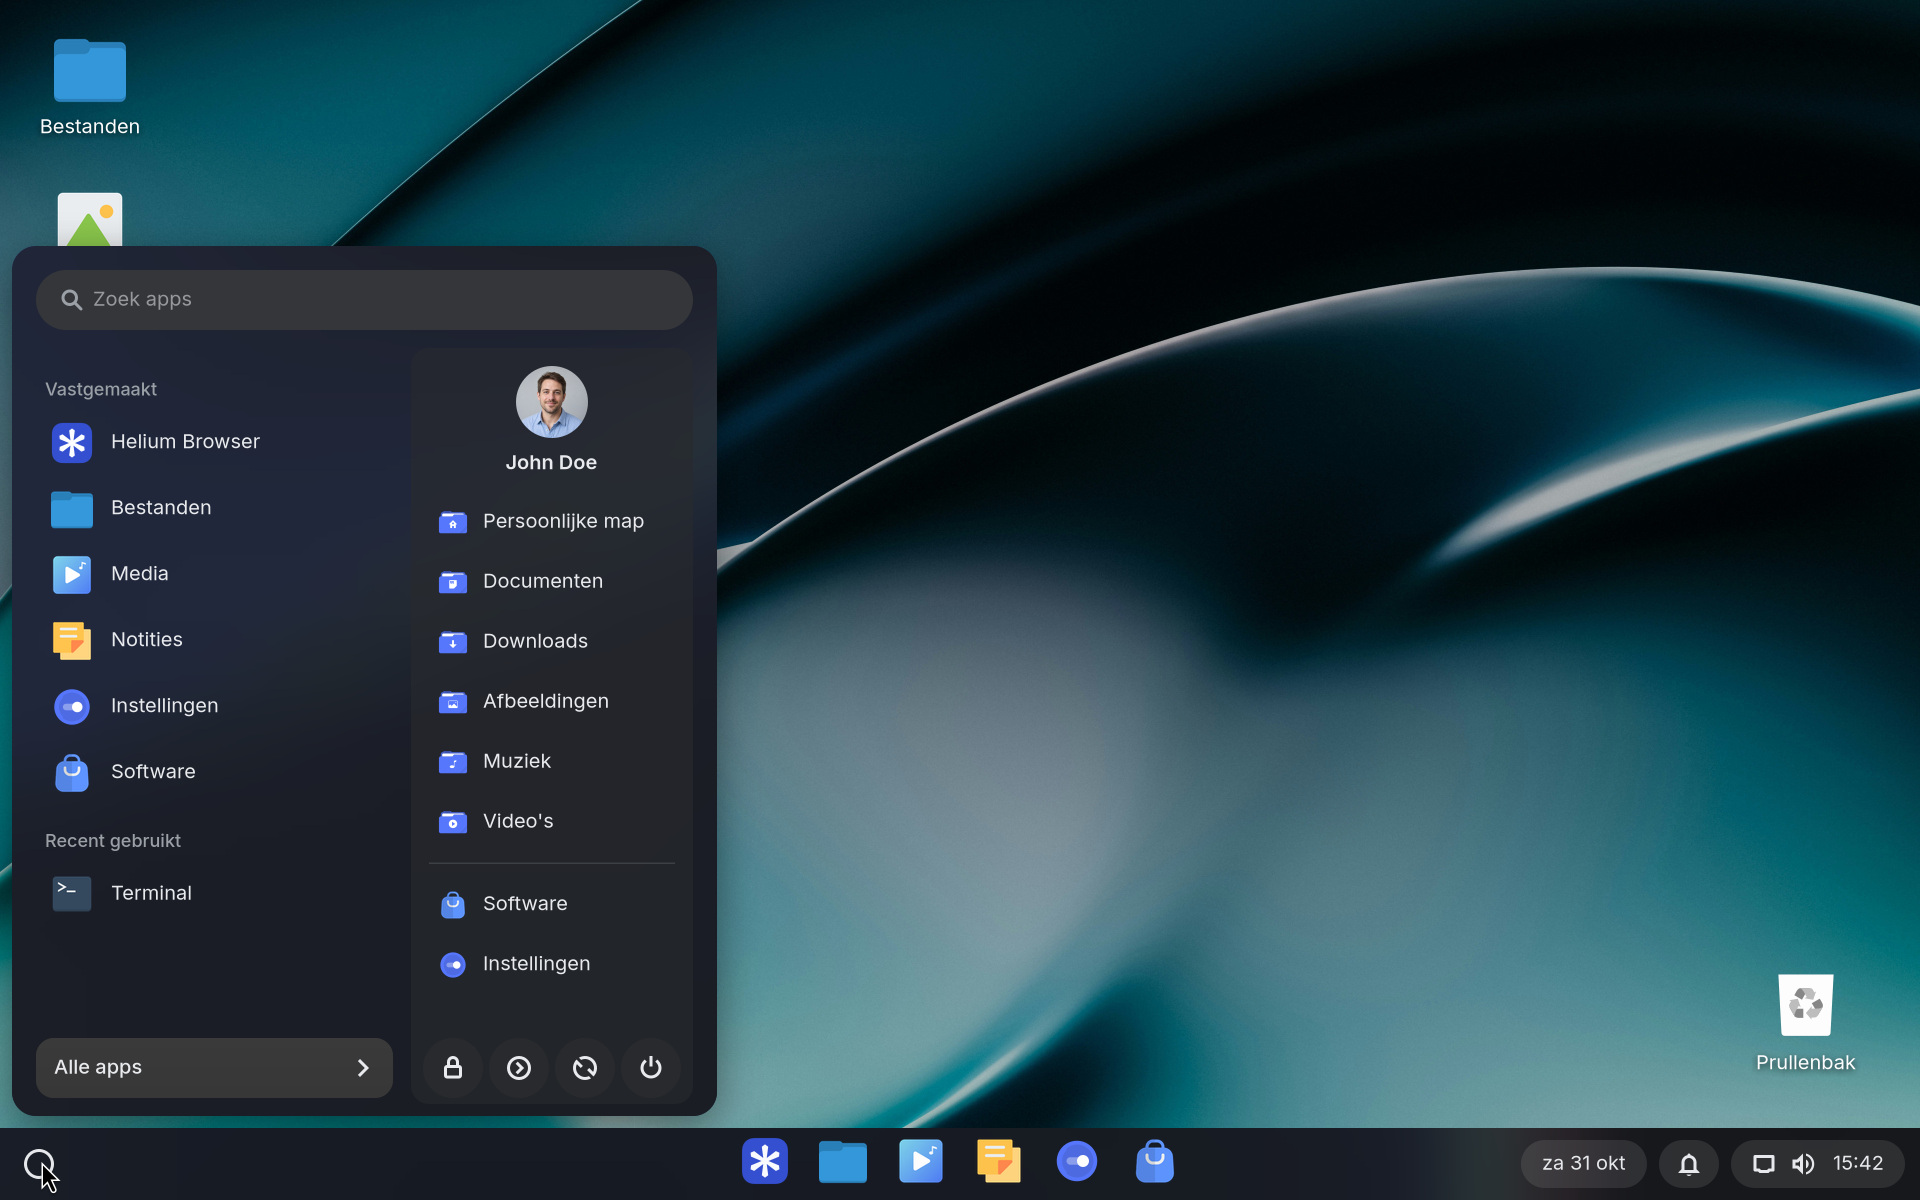Log out using the circled arrow button
This screenshot has height=1200, width=1920.
519,1068
